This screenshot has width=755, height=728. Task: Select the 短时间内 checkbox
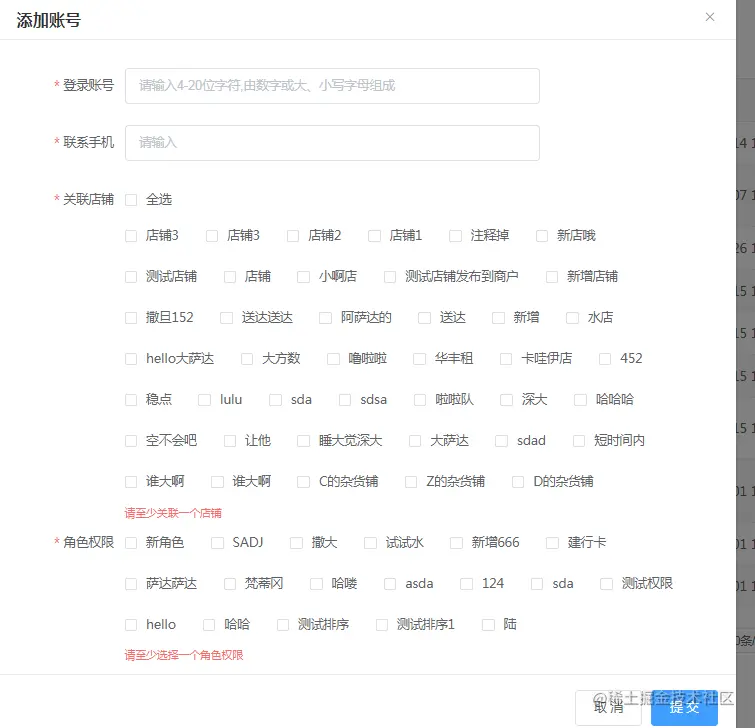click(x=579, y=441)
